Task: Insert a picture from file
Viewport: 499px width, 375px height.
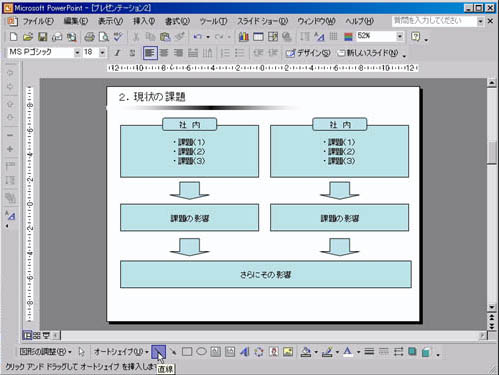Action: pyautogui.click(x=288, y=352)
